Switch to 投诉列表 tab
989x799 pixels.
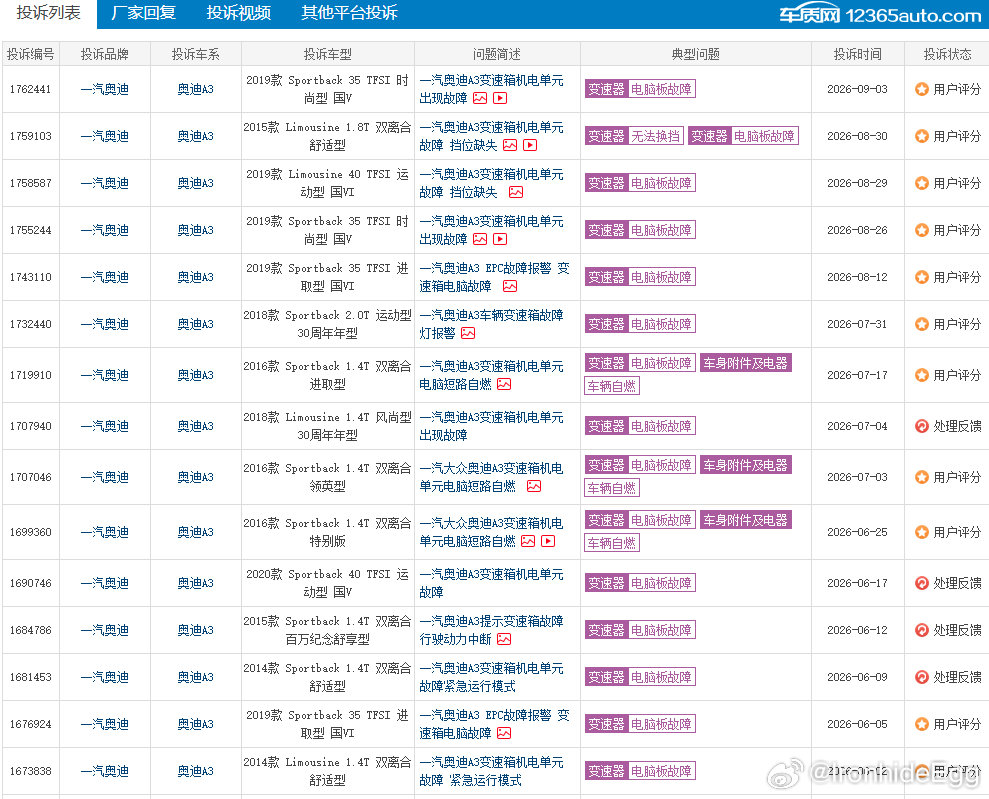coord(49,13)
